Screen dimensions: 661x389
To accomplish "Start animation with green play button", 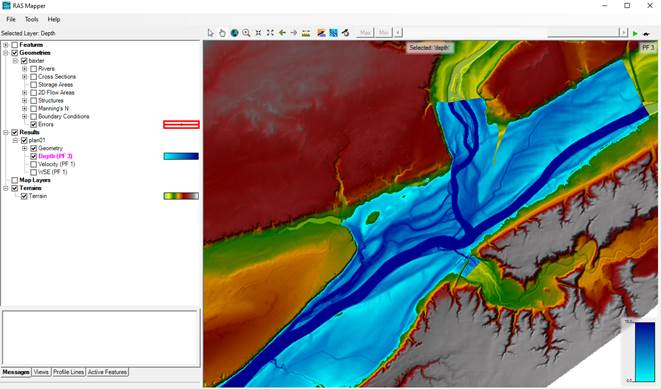I will coord(635,33).
